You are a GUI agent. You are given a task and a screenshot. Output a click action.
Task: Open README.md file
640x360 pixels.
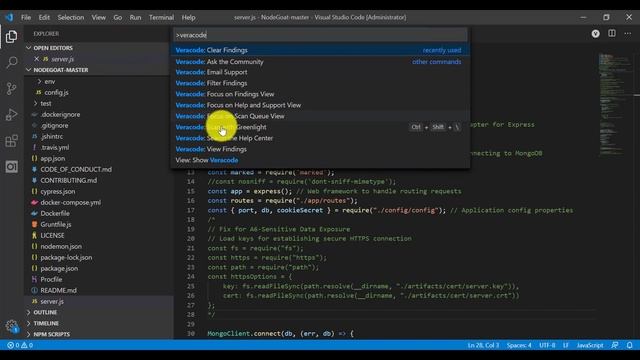click(x=58, y=291)
